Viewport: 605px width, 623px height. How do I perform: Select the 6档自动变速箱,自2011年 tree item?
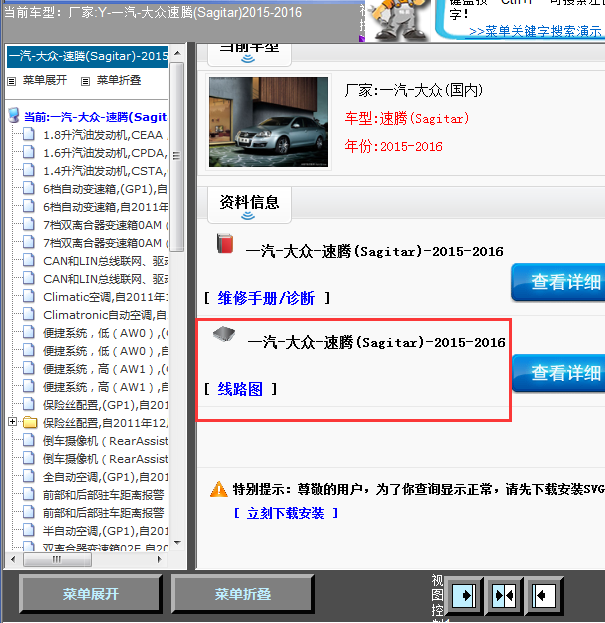coord(105,207)
